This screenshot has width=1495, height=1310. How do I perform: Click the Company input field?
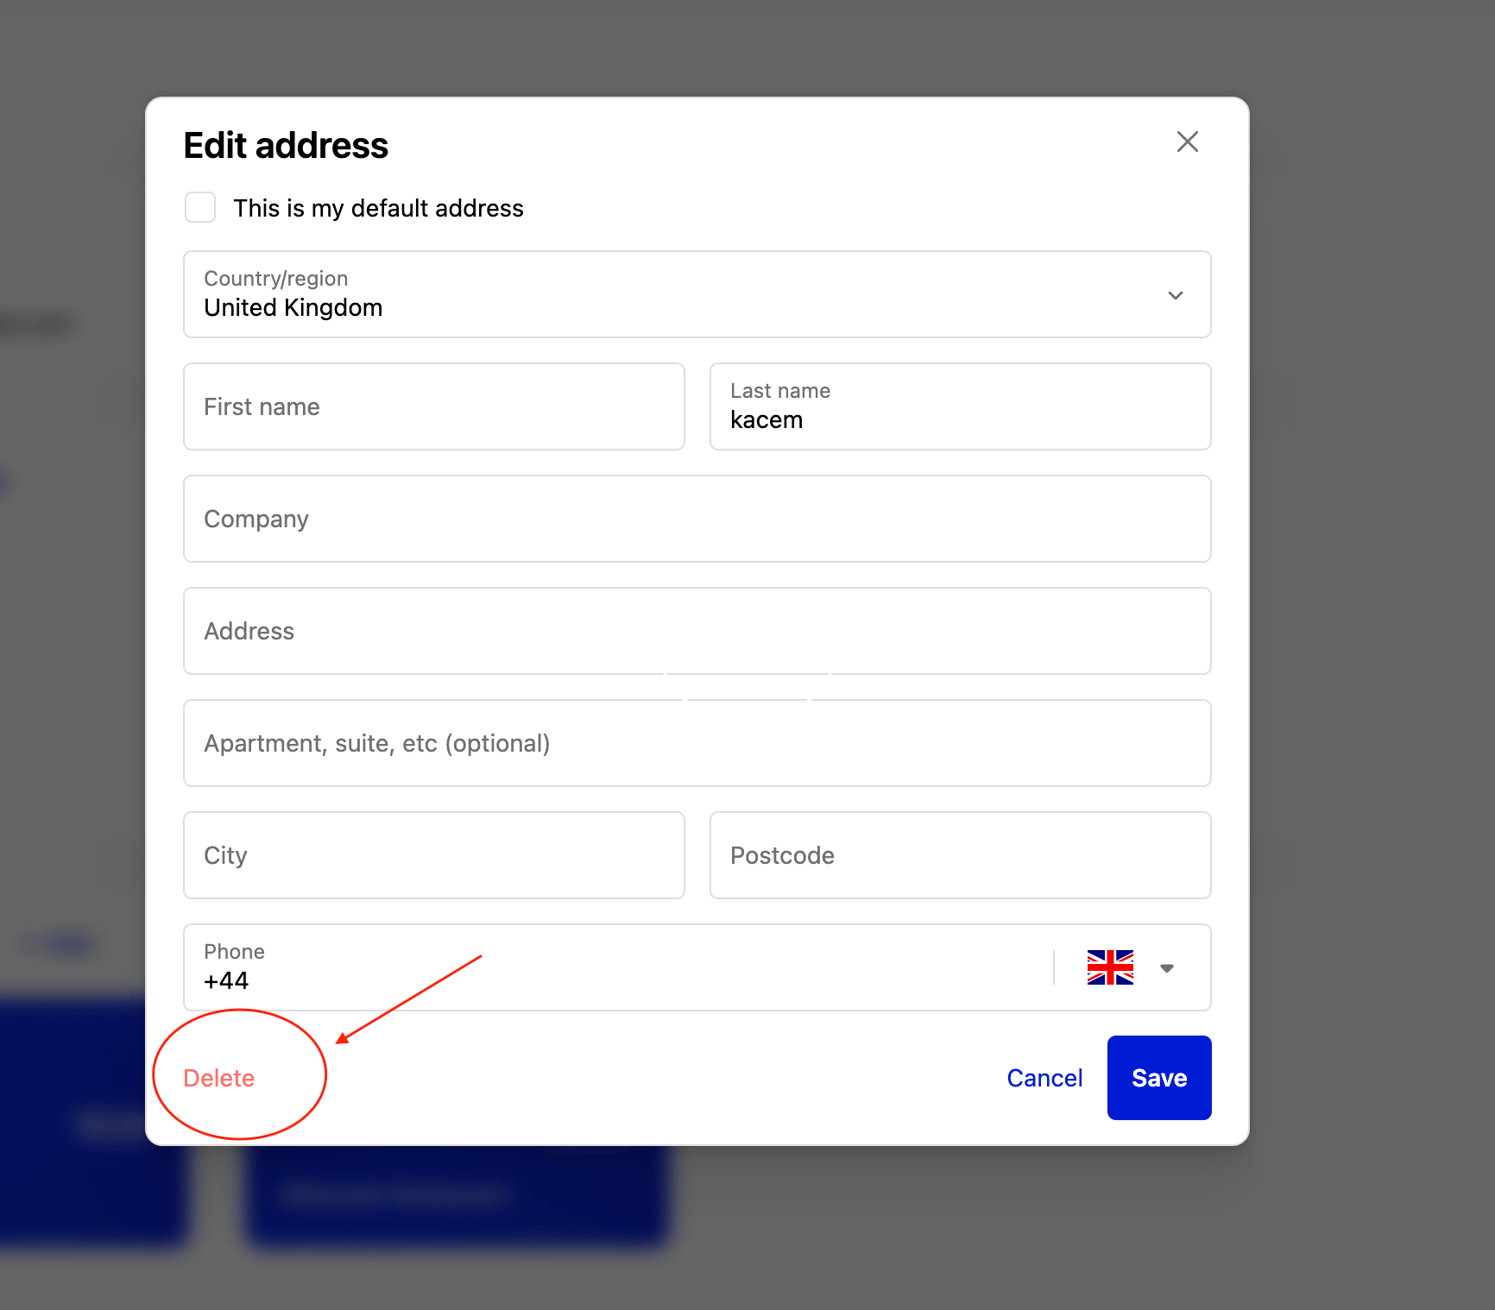tap(696, 519)
